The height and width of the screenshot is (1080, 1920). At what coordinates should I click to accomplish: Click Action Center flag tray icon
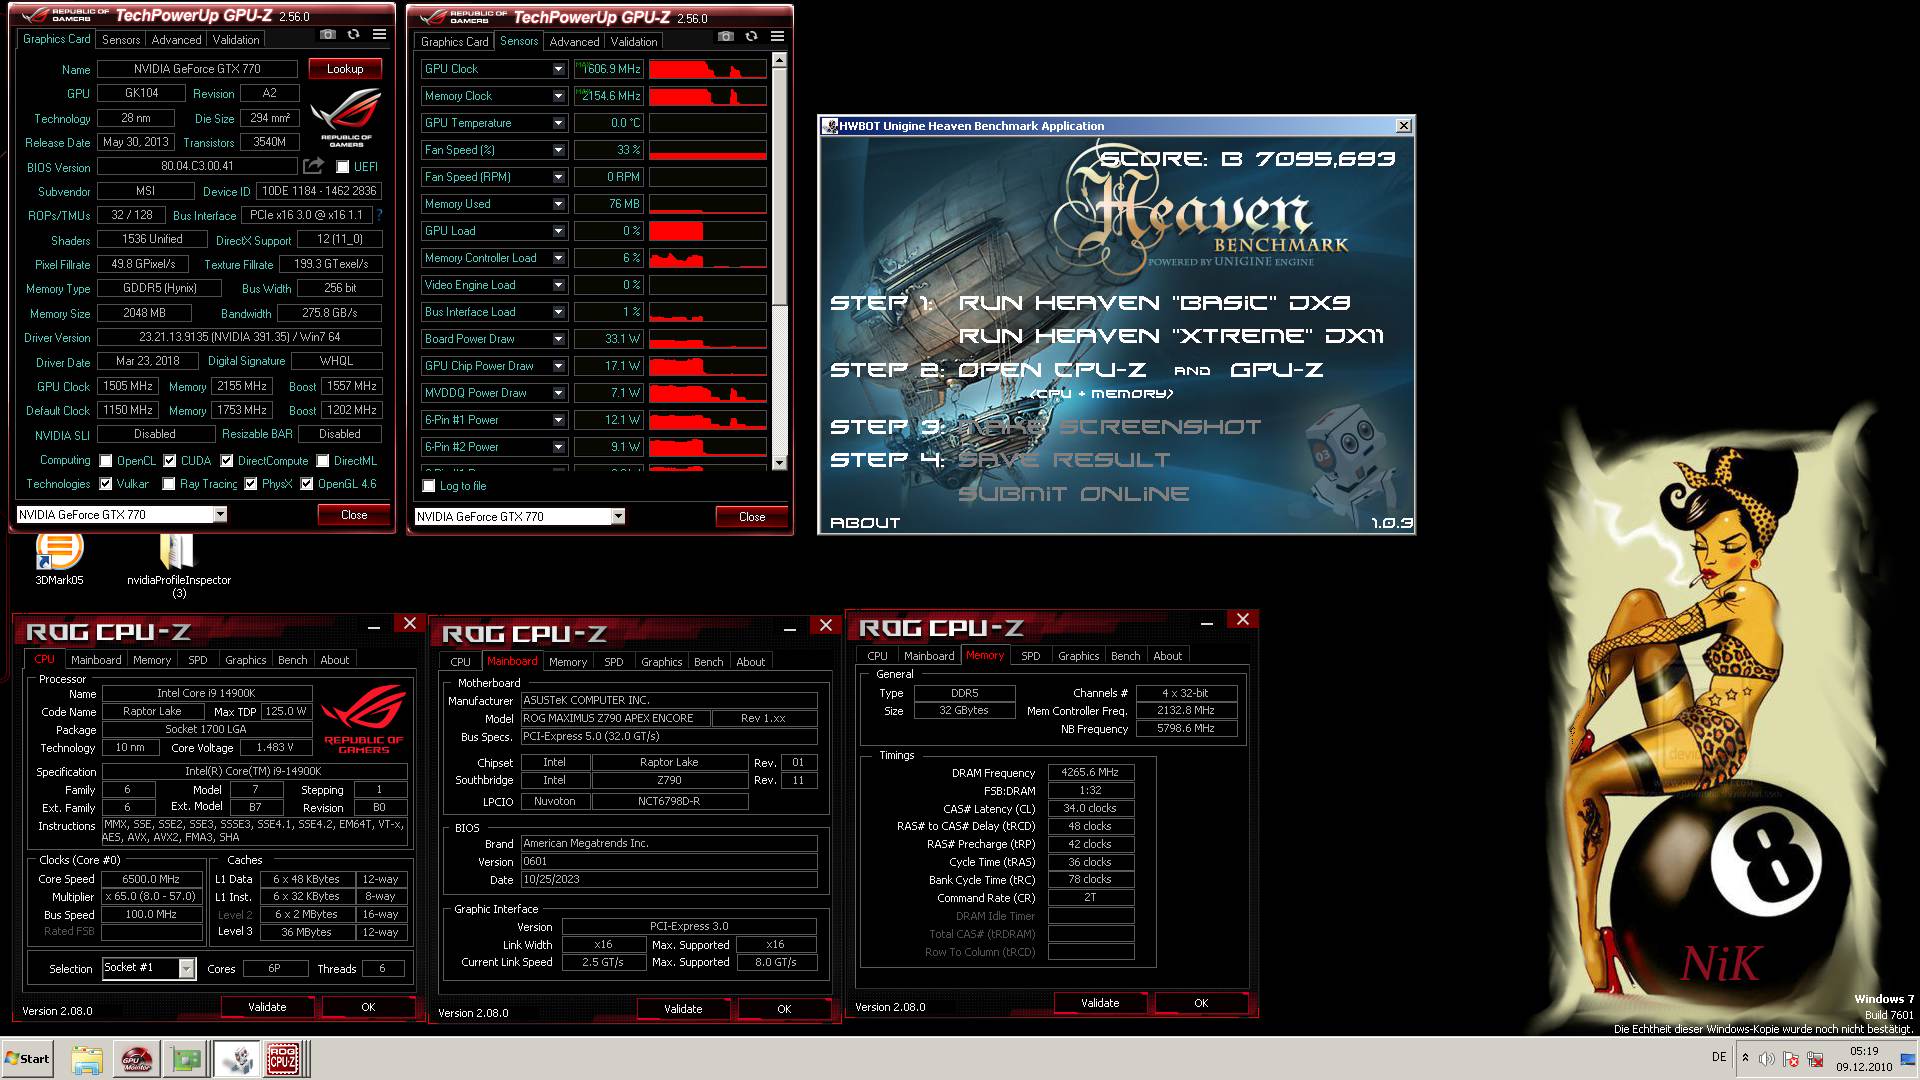1790,1059
